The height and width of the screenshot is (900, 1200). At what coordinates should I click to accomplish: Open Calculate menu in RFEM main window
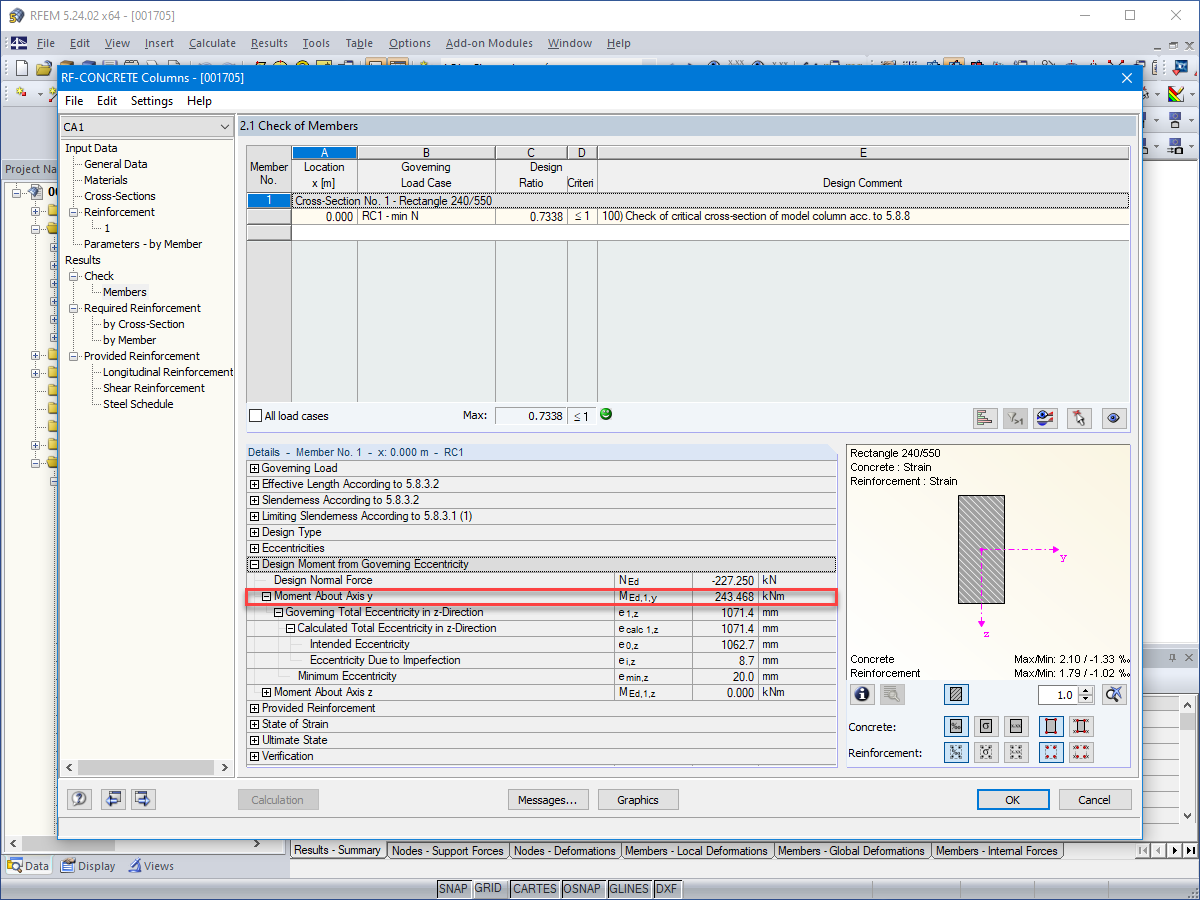point(212,43)
